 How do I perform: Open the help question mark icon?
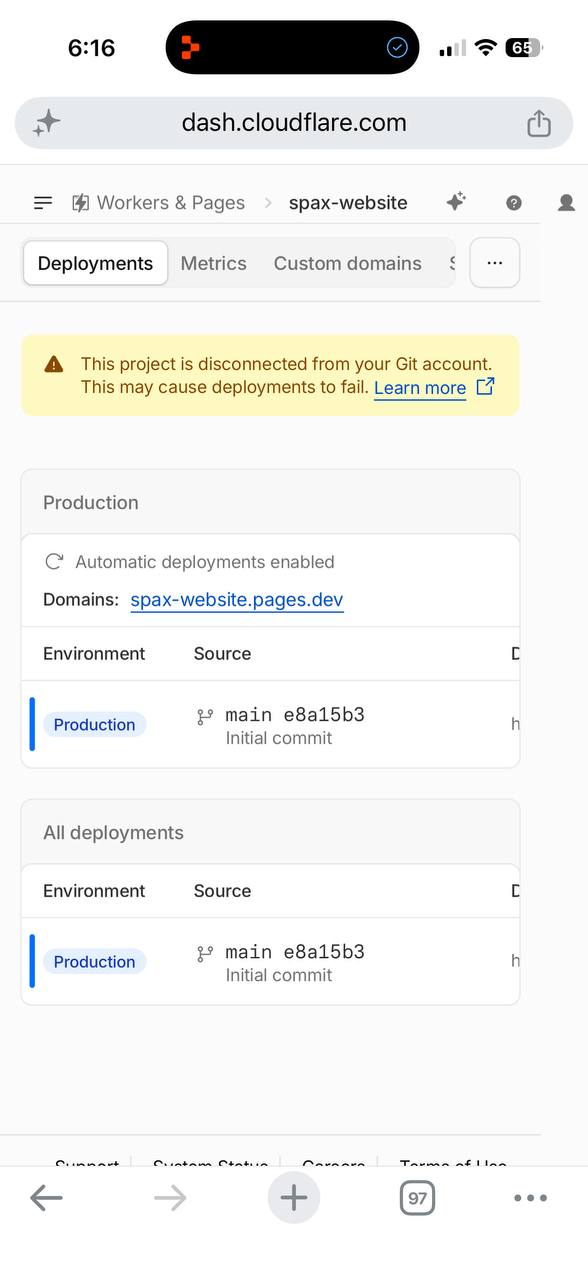(514, 203)
